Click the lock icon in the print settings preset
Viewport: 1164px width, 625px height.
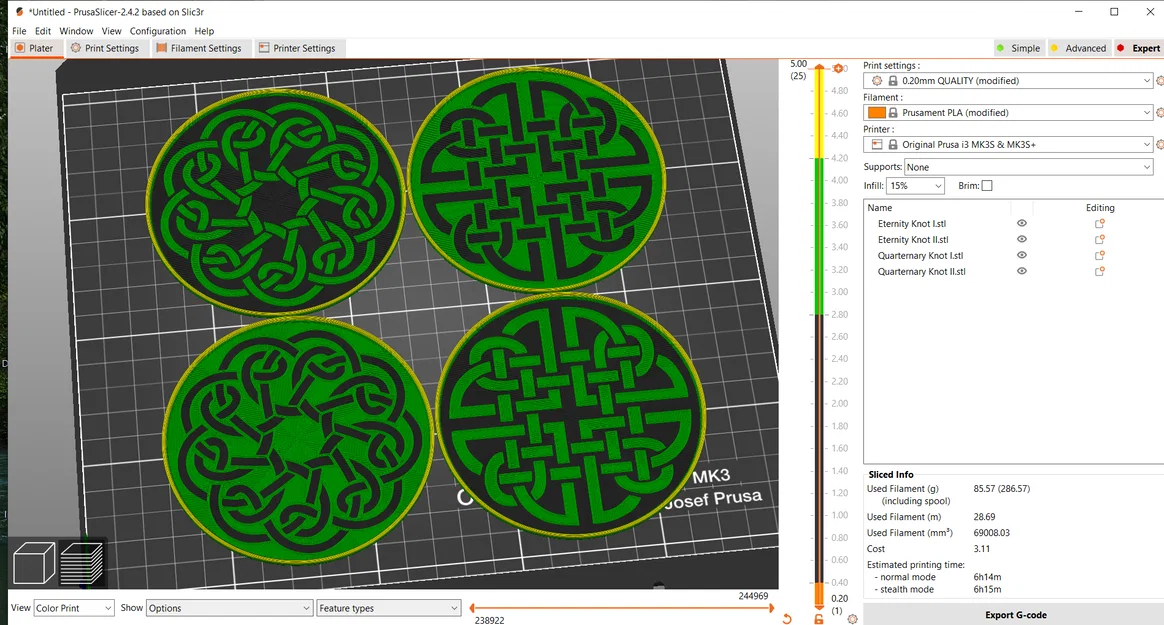pos(893,81)
